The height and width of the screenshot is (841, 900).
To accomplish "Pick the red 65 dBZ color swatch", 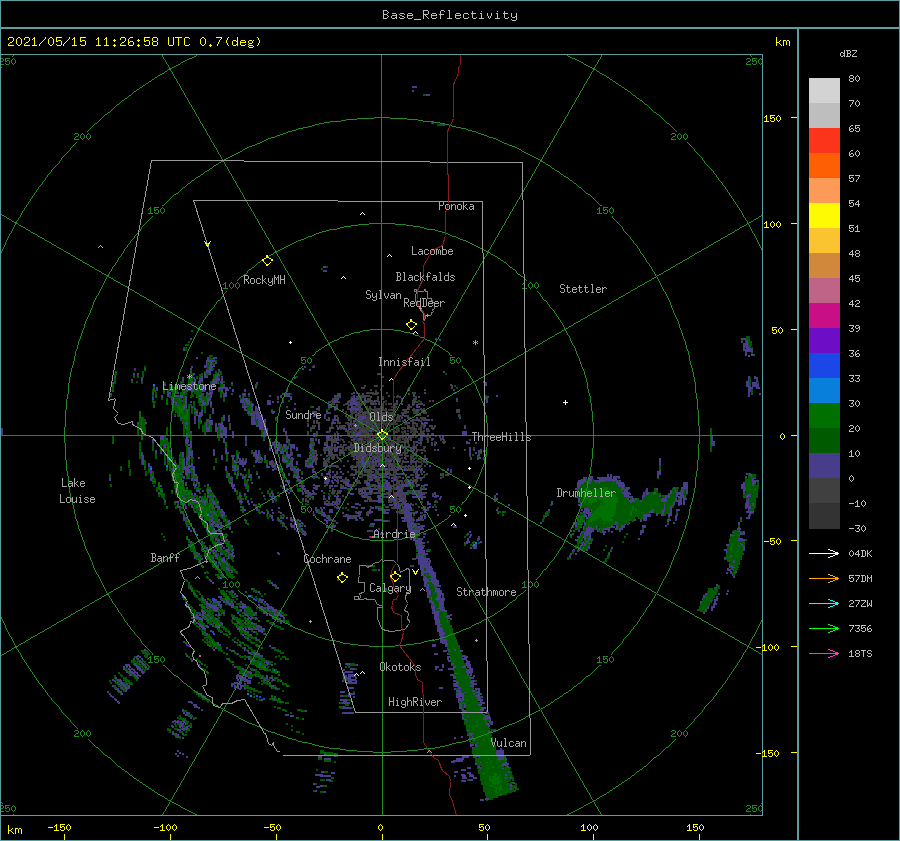I will 824,140.
